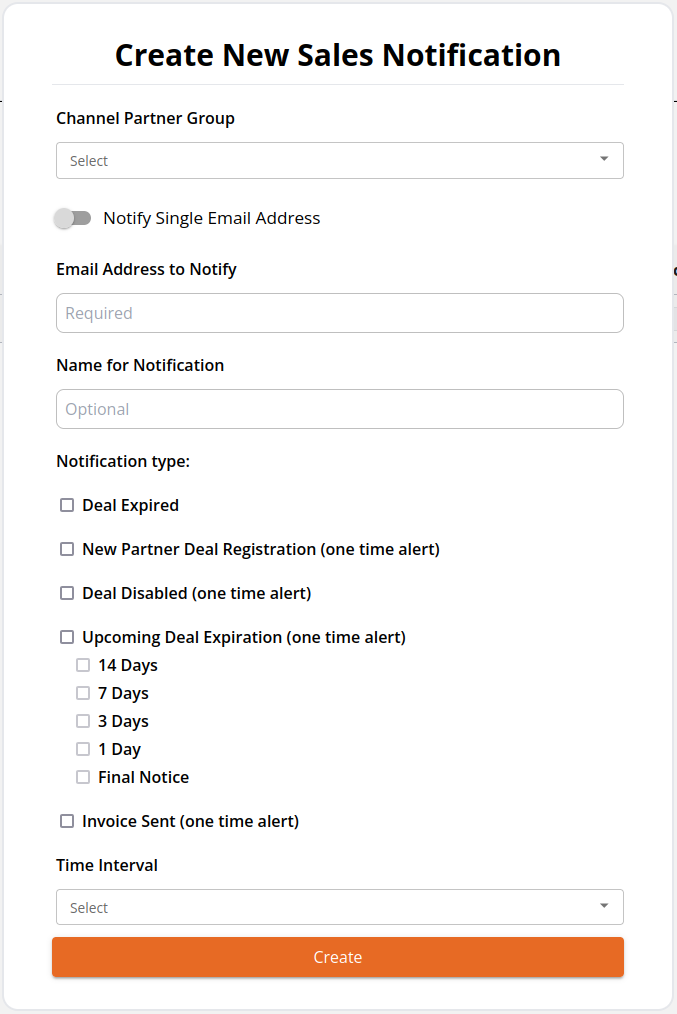Click the Name for Notification field

[339, 409]
